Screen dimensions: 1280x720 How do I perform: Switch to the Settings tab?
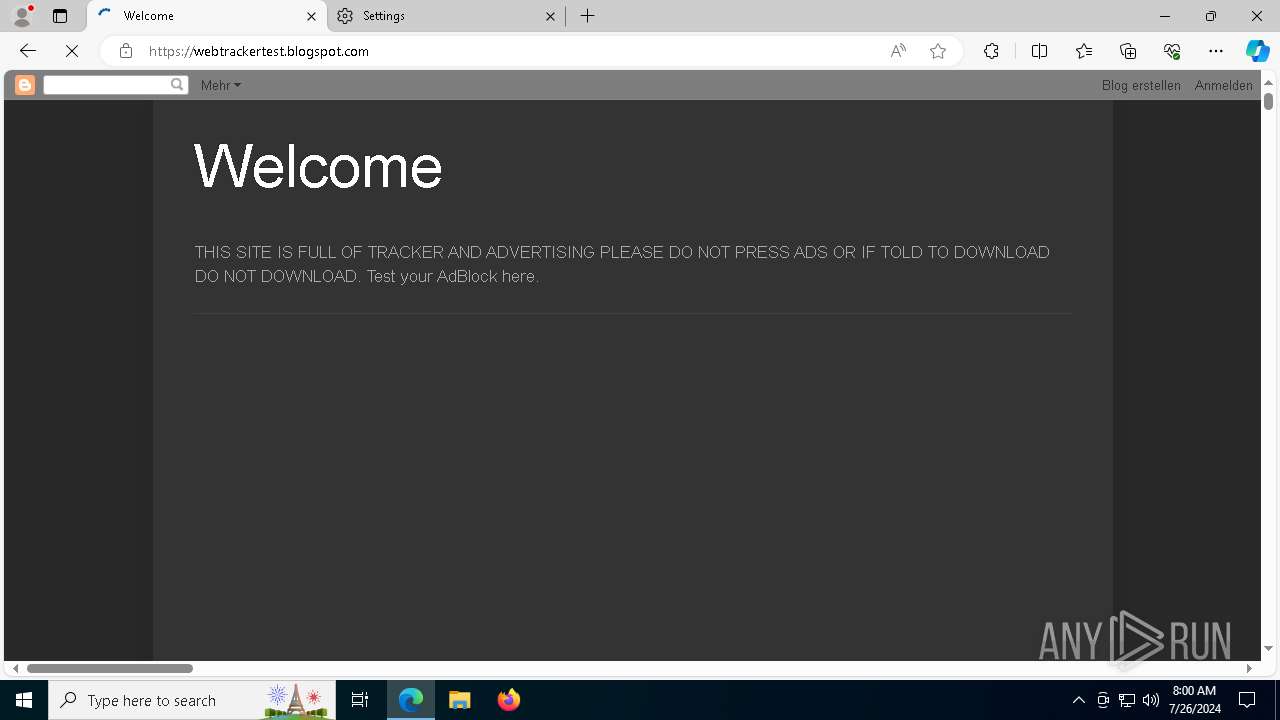[x=445, y=16]
